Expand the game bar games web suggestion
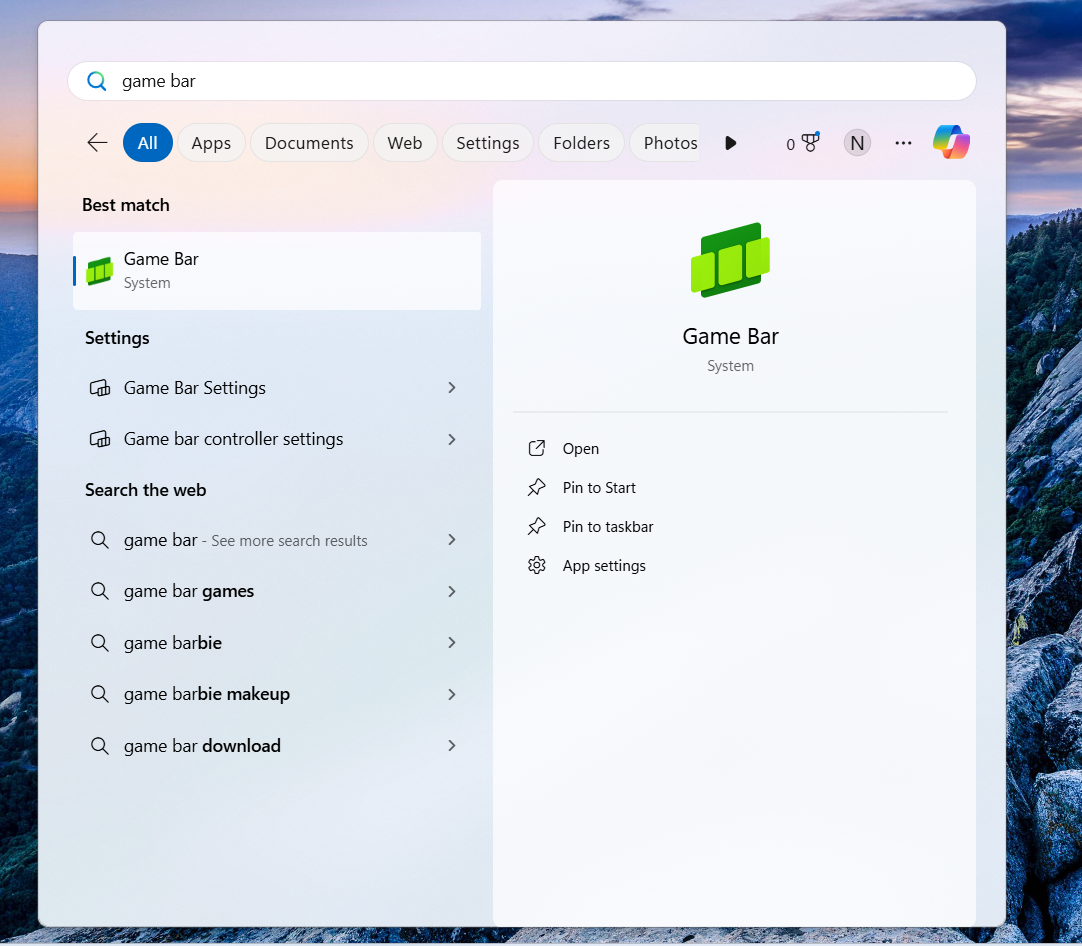Image resolution: width=1082 pixels, height=946 pixels. pos(452,592)
